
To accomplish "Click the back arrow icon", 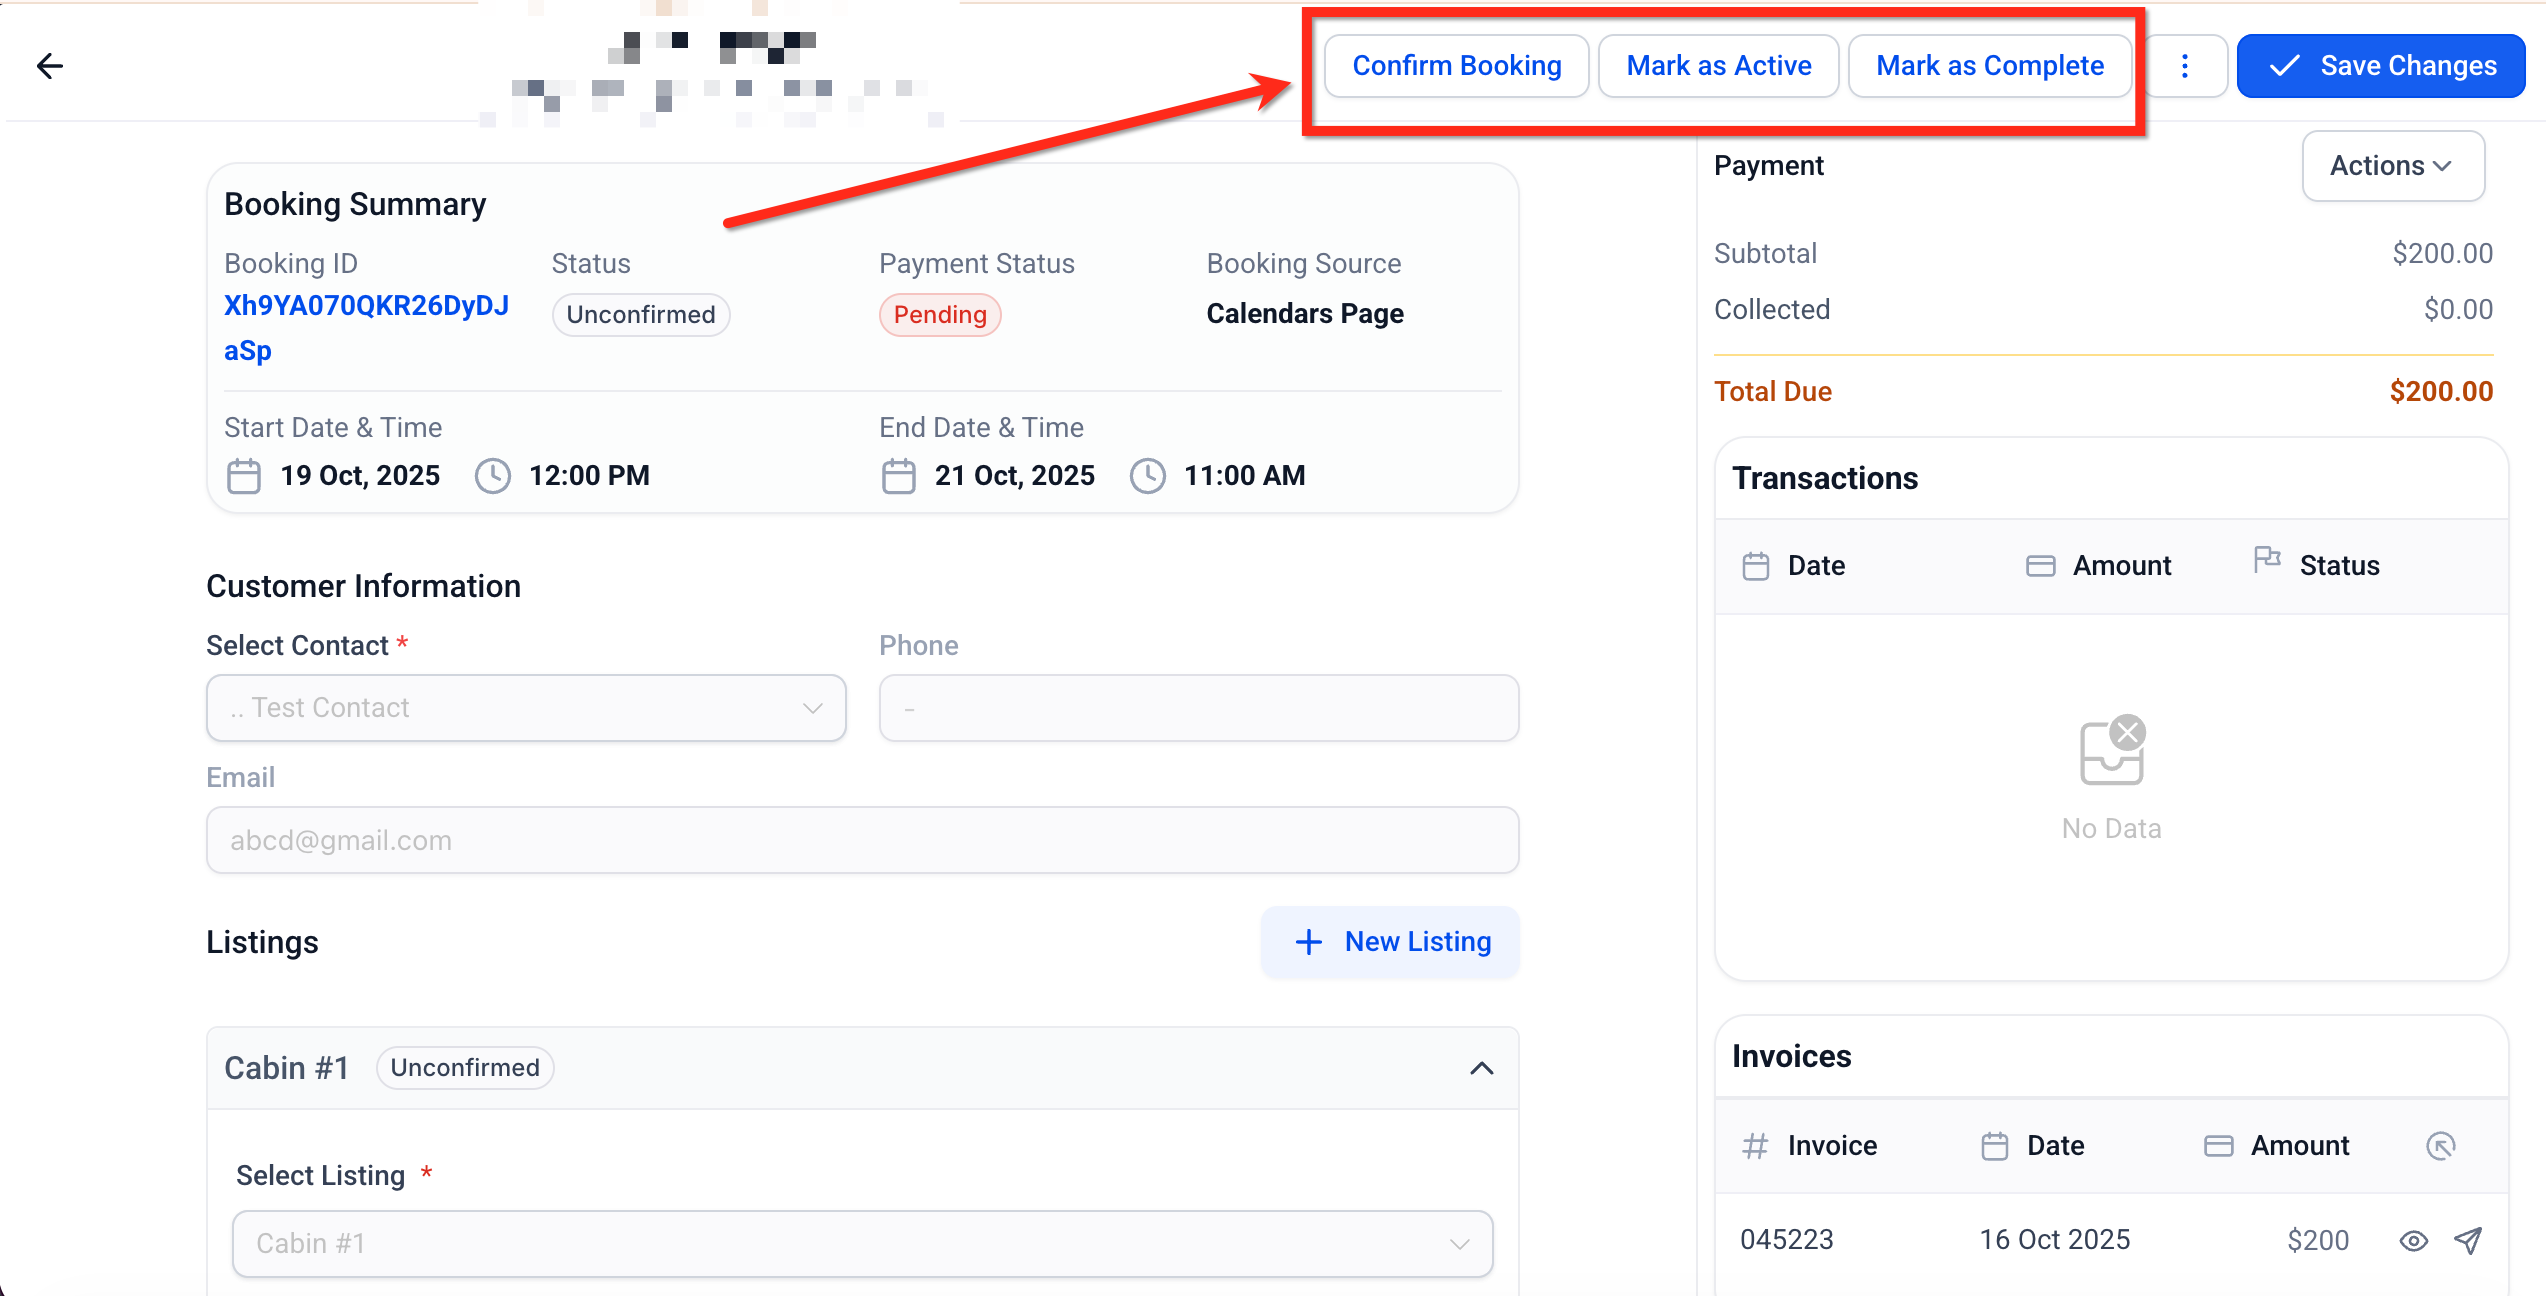I will pos(49,66).
